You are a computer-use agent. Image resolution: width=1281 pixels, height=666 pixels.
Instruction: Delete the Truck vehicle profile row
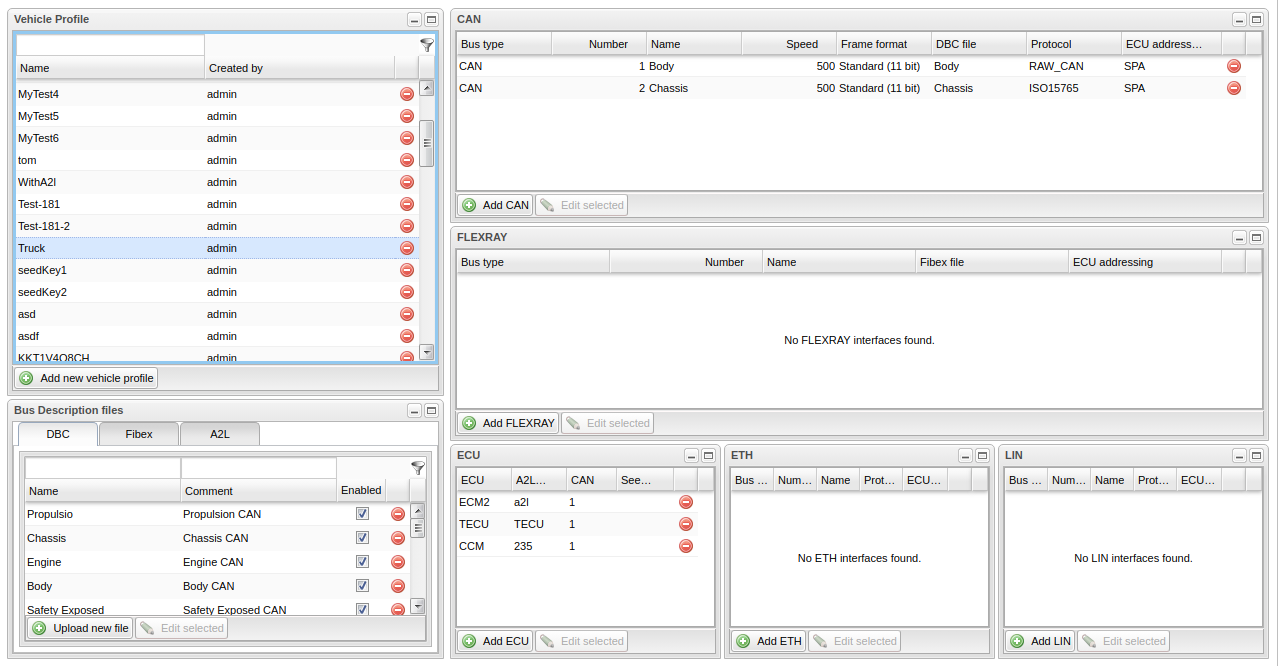point(407,248)
